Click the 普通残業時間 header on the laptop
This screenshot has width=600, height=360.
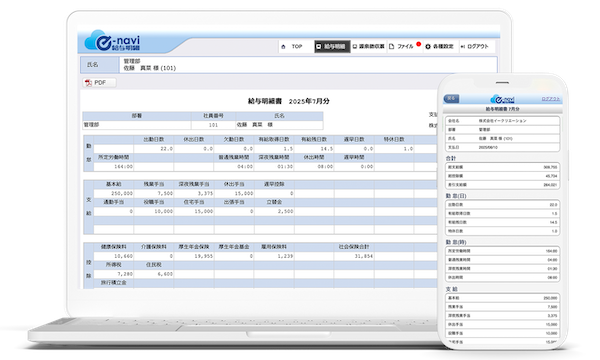click(x=234, y=158)
